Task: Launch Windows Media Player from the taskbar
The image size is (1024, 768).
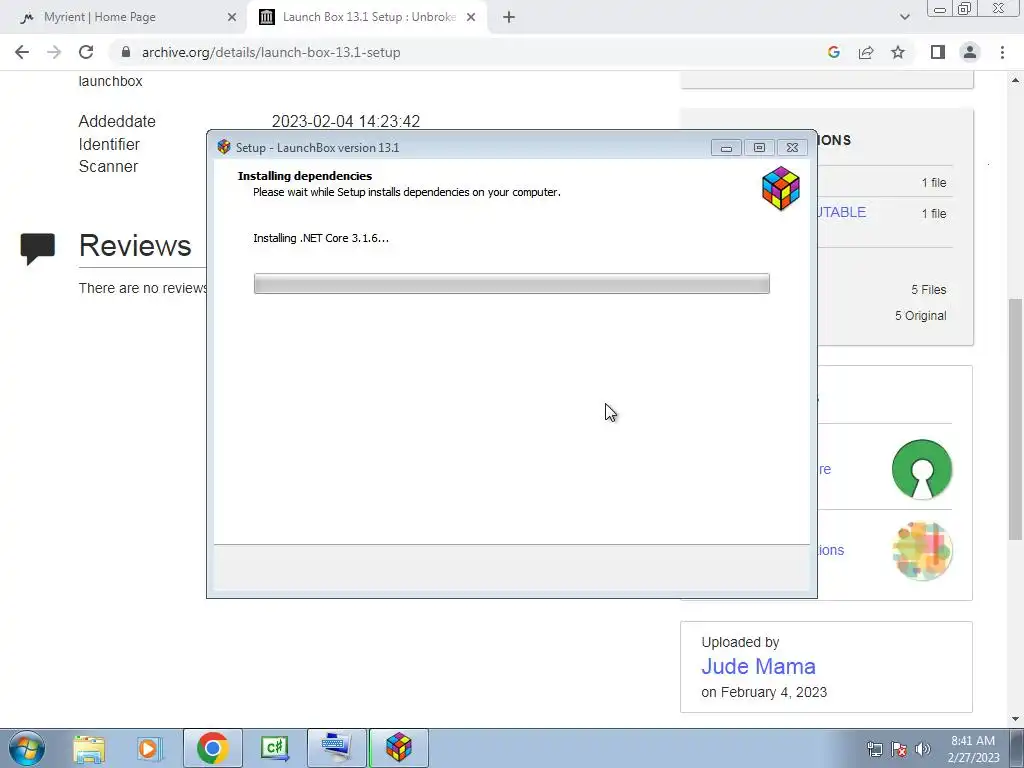Action: [149, 748]
